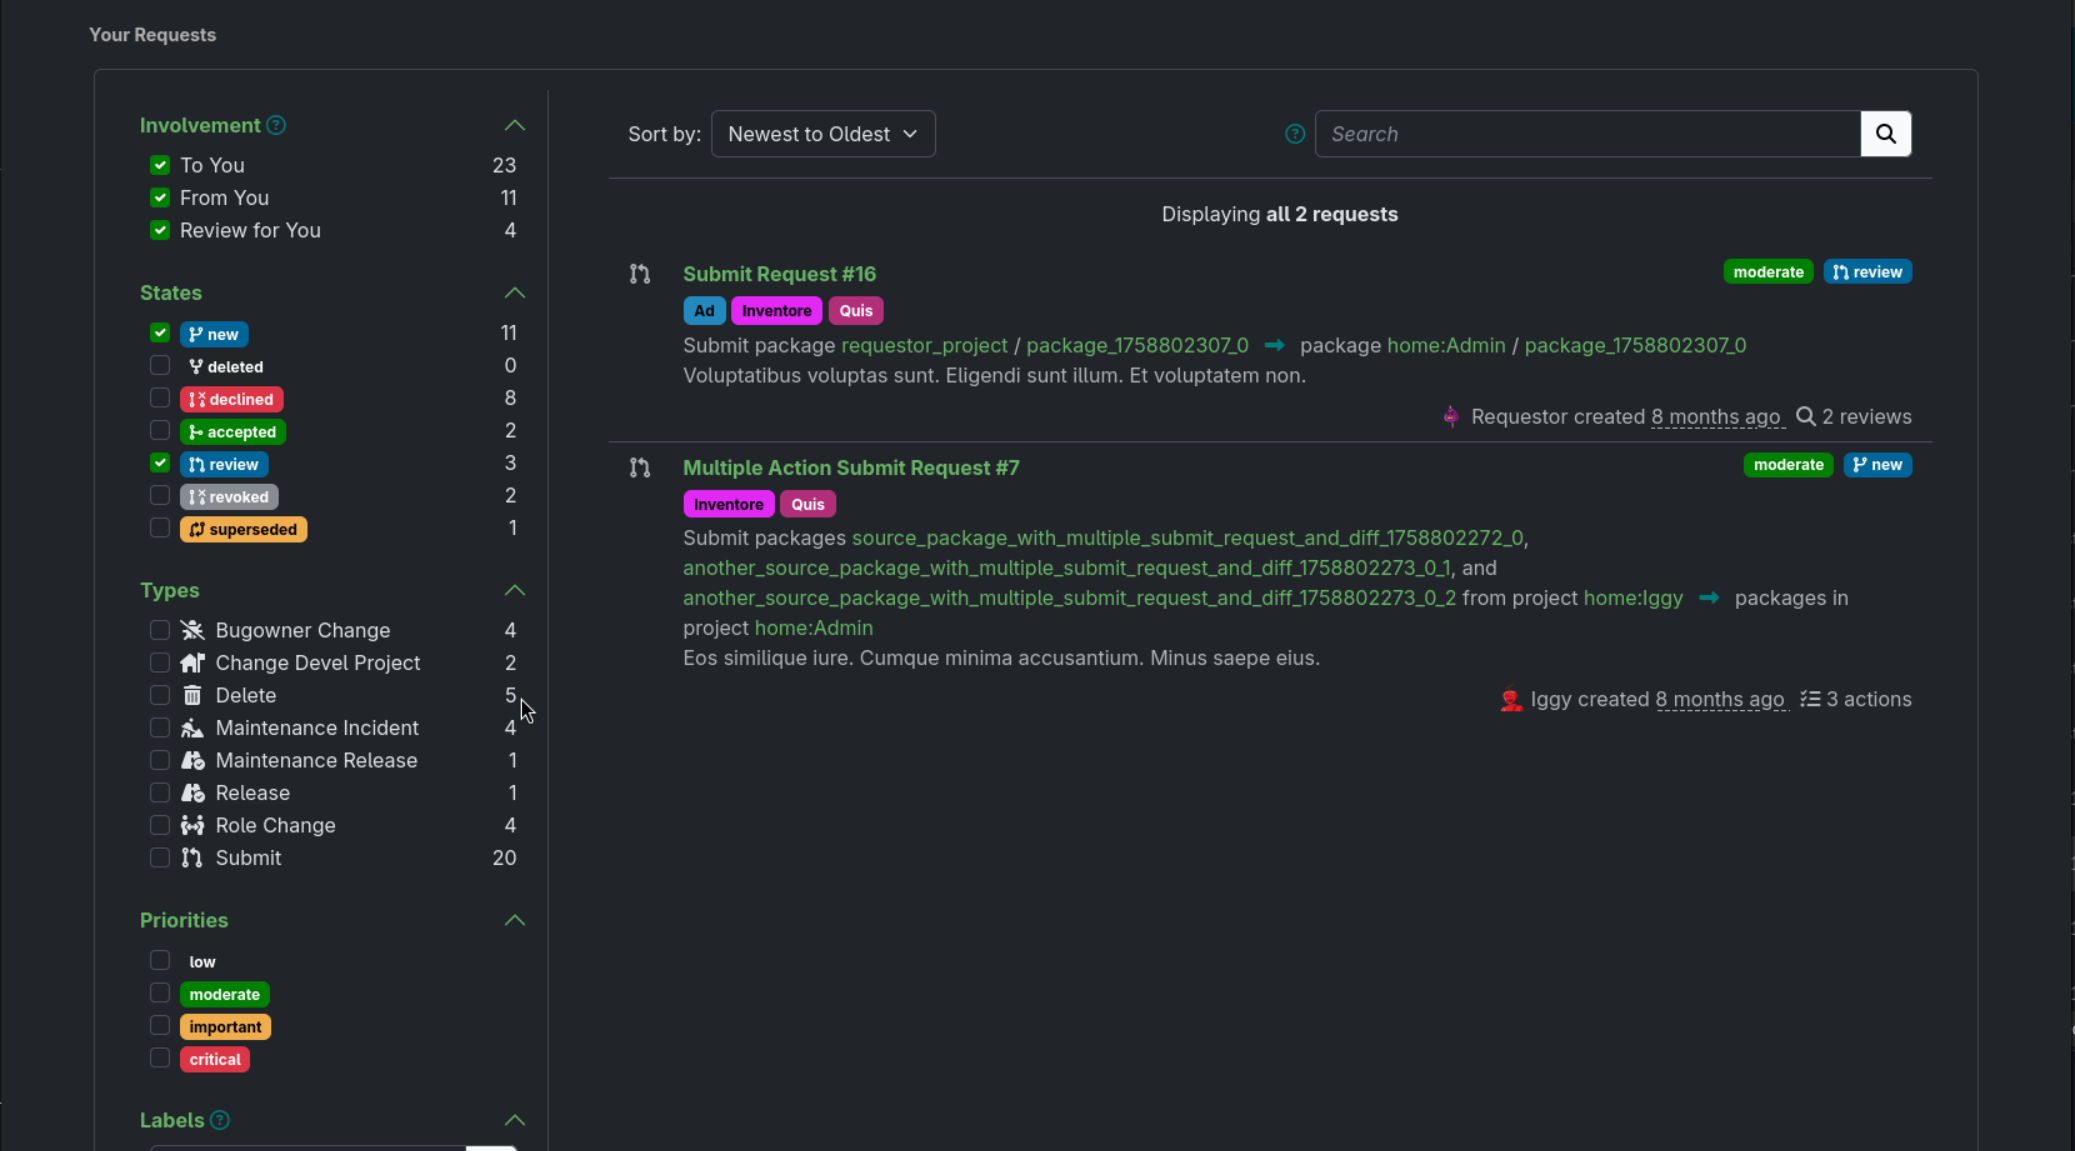Click Quis label on Request #16
This screenshot has height=1151, width=2075.
click(856, 311)
